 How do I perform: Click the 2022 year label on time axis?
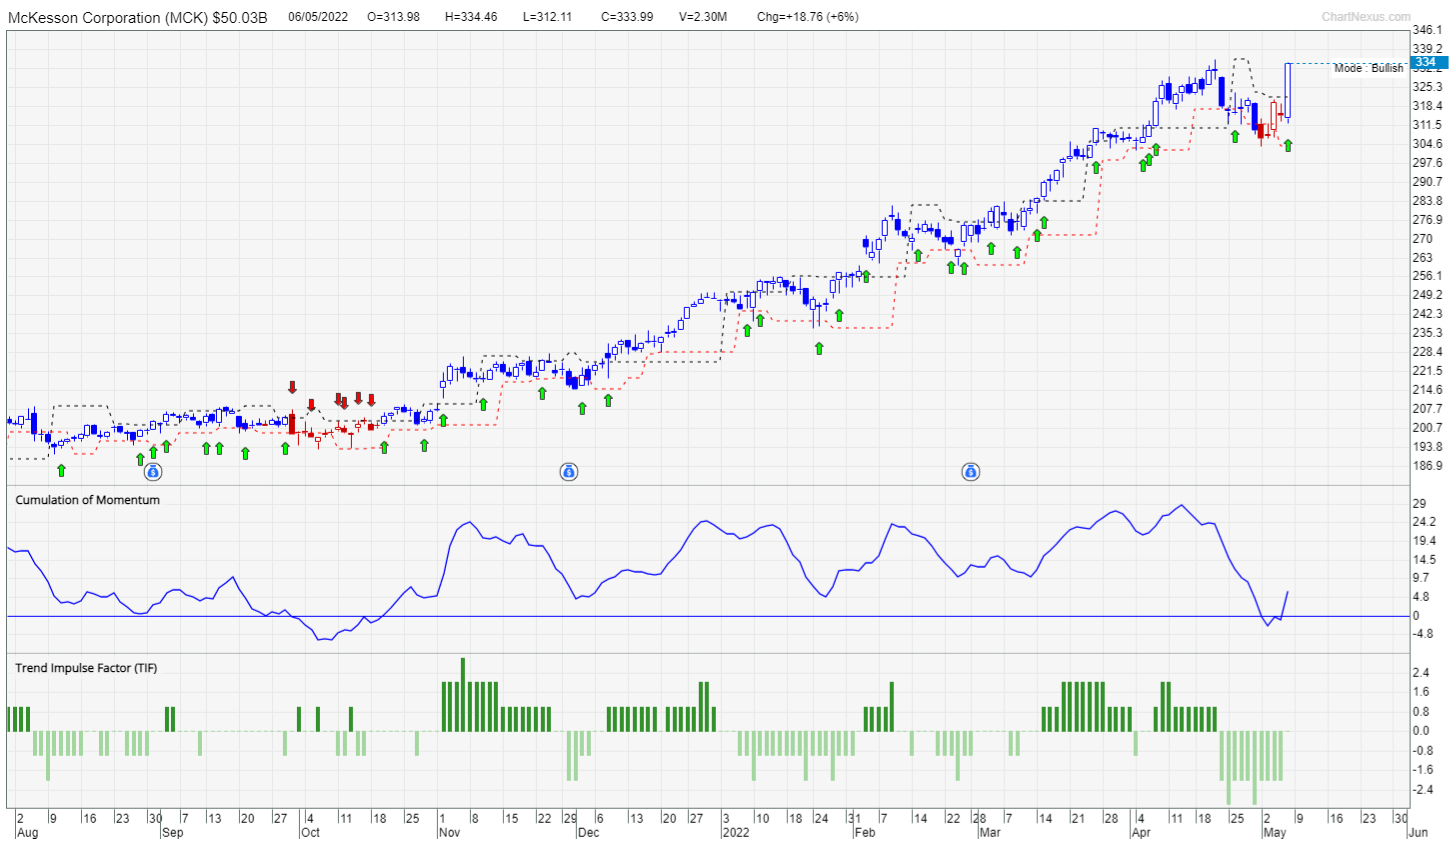735,832
